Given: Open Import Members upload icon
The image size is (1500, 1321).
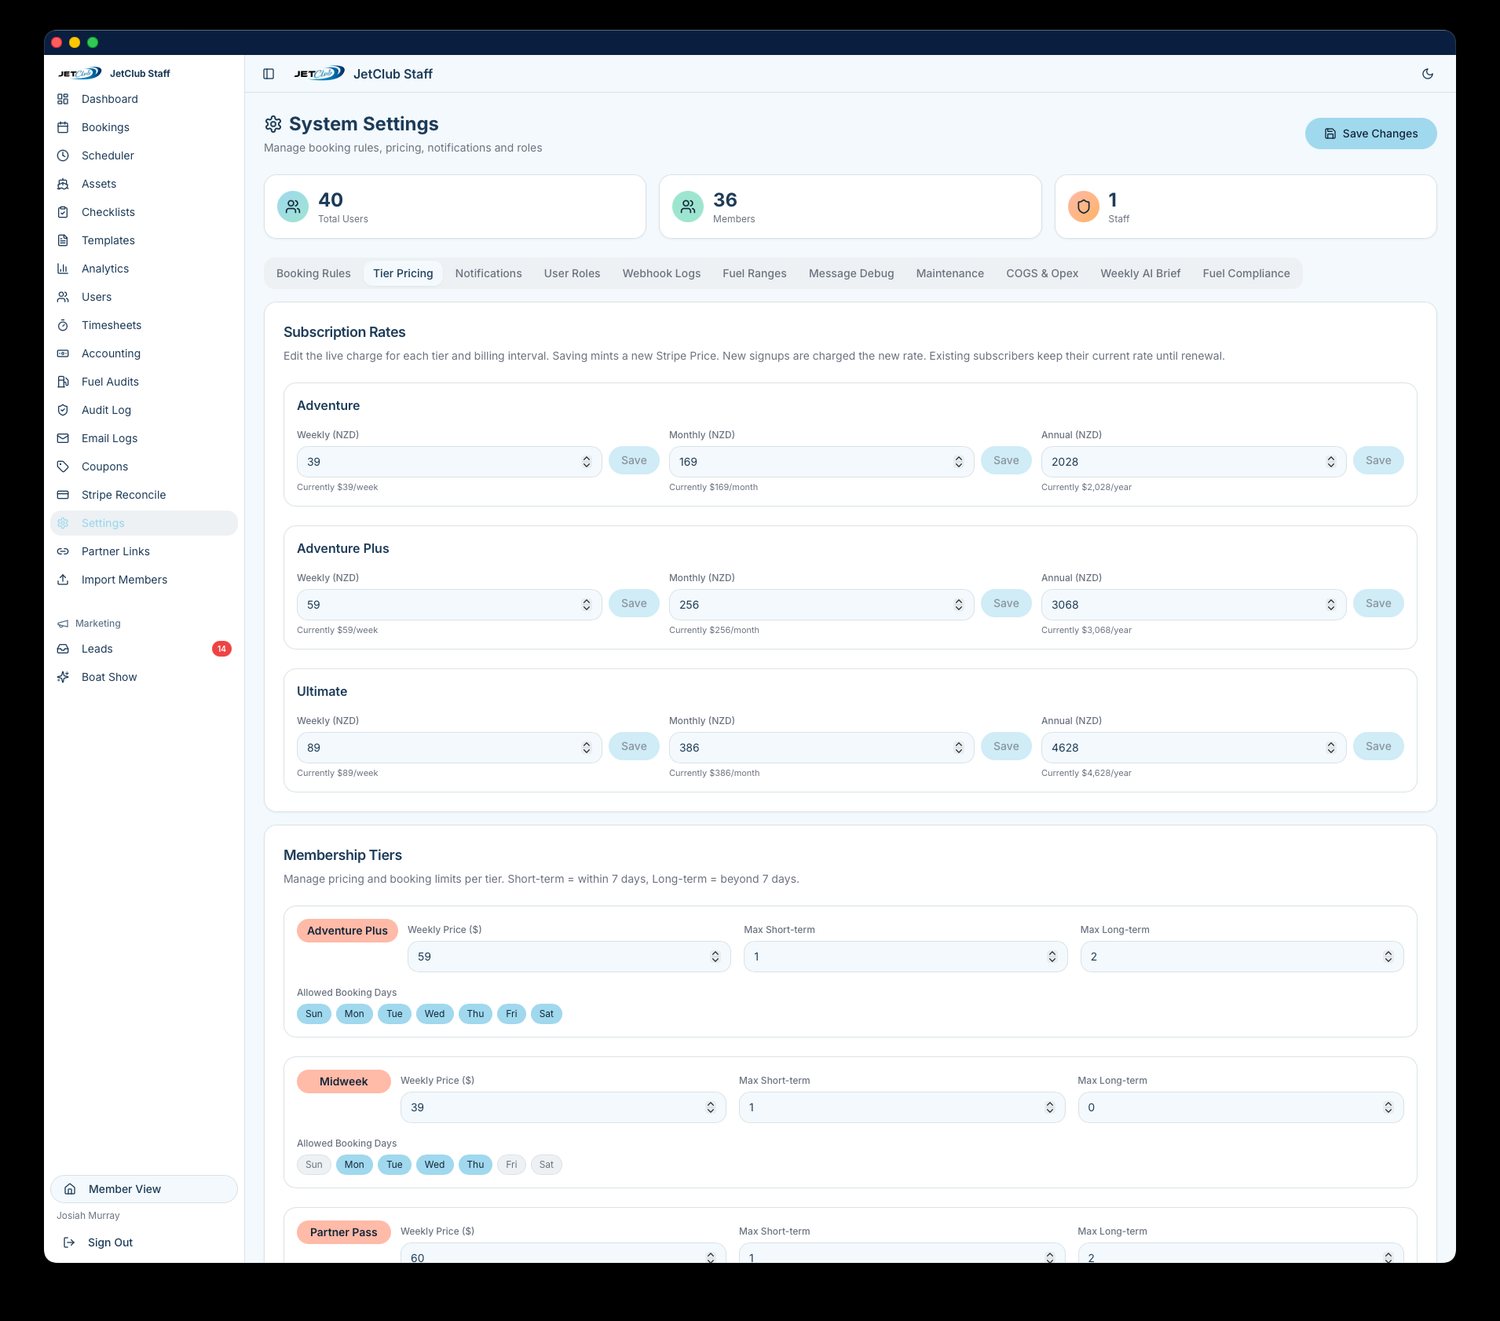Looking at the screenshot, I should 63,580.
